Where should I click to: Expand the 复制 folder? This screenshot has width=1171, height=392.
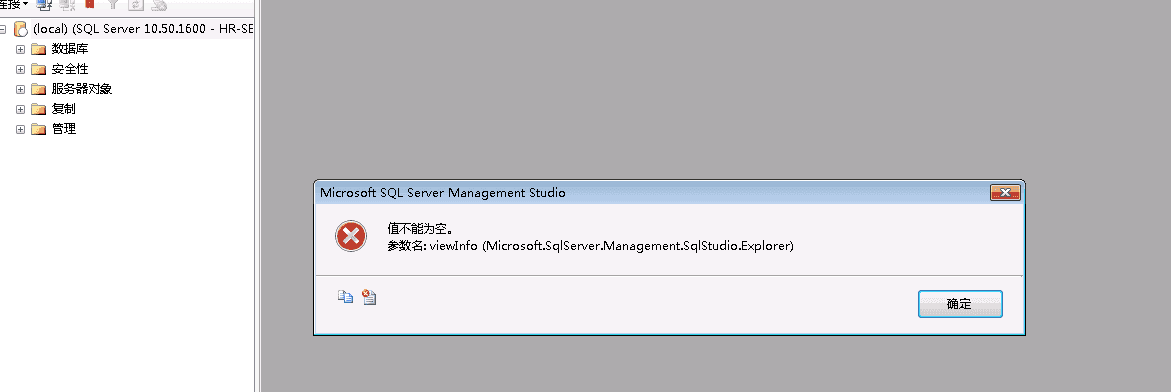tap(20, 109)
